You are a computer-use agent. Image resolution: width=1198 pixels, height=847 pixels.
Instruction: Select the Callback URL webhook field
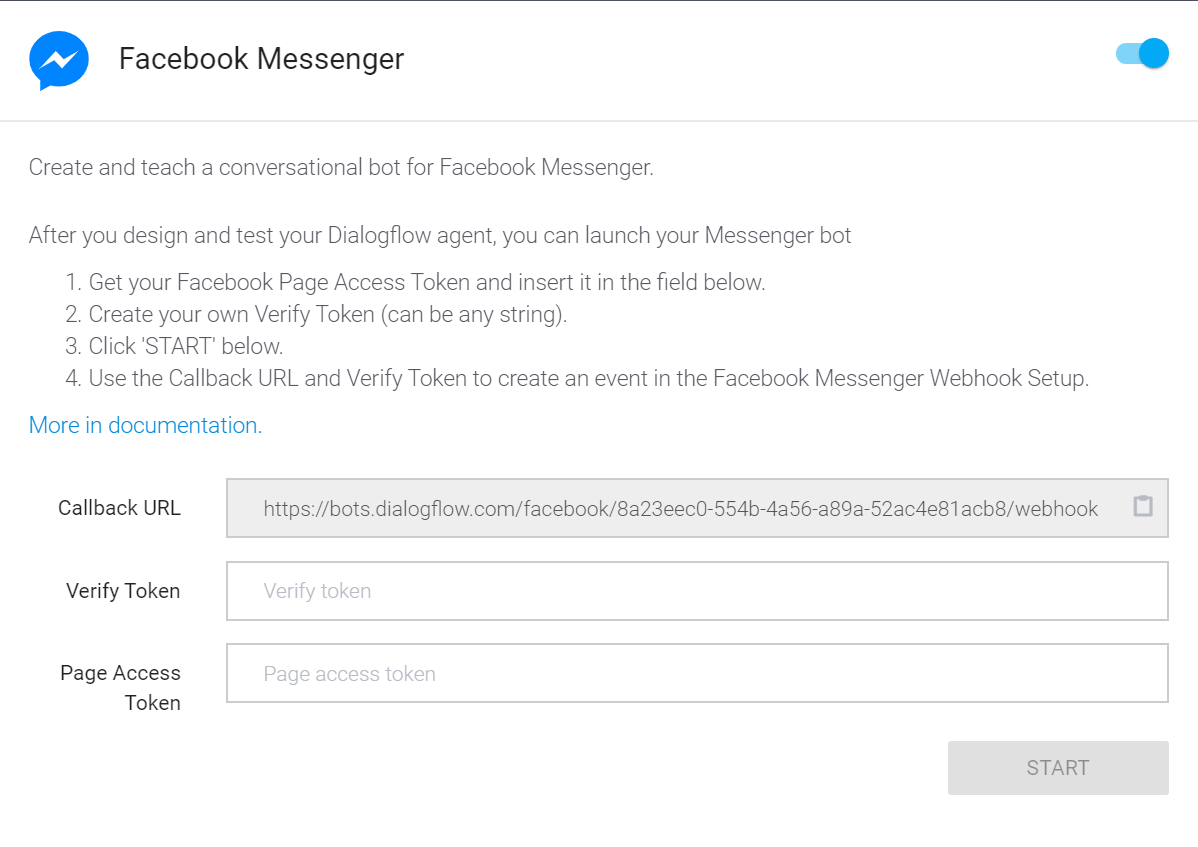(x=680, y=508)
